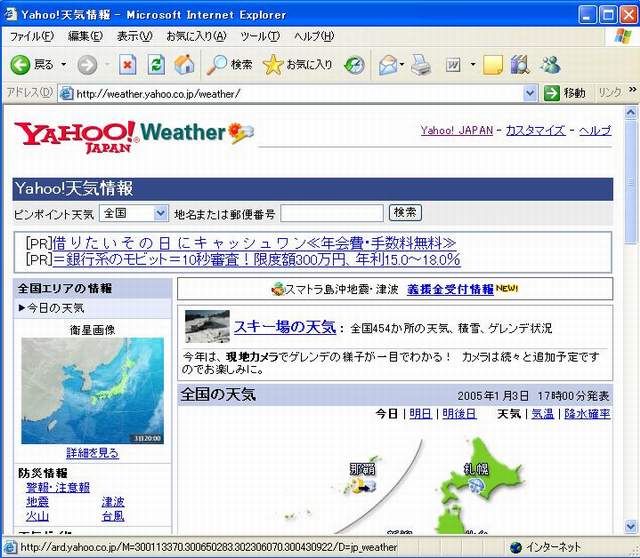The width and height of the screenshot is (640, 558).
Task: Click the Sapporo (札幌) weather icon on the map
Action: click(476, 485)
